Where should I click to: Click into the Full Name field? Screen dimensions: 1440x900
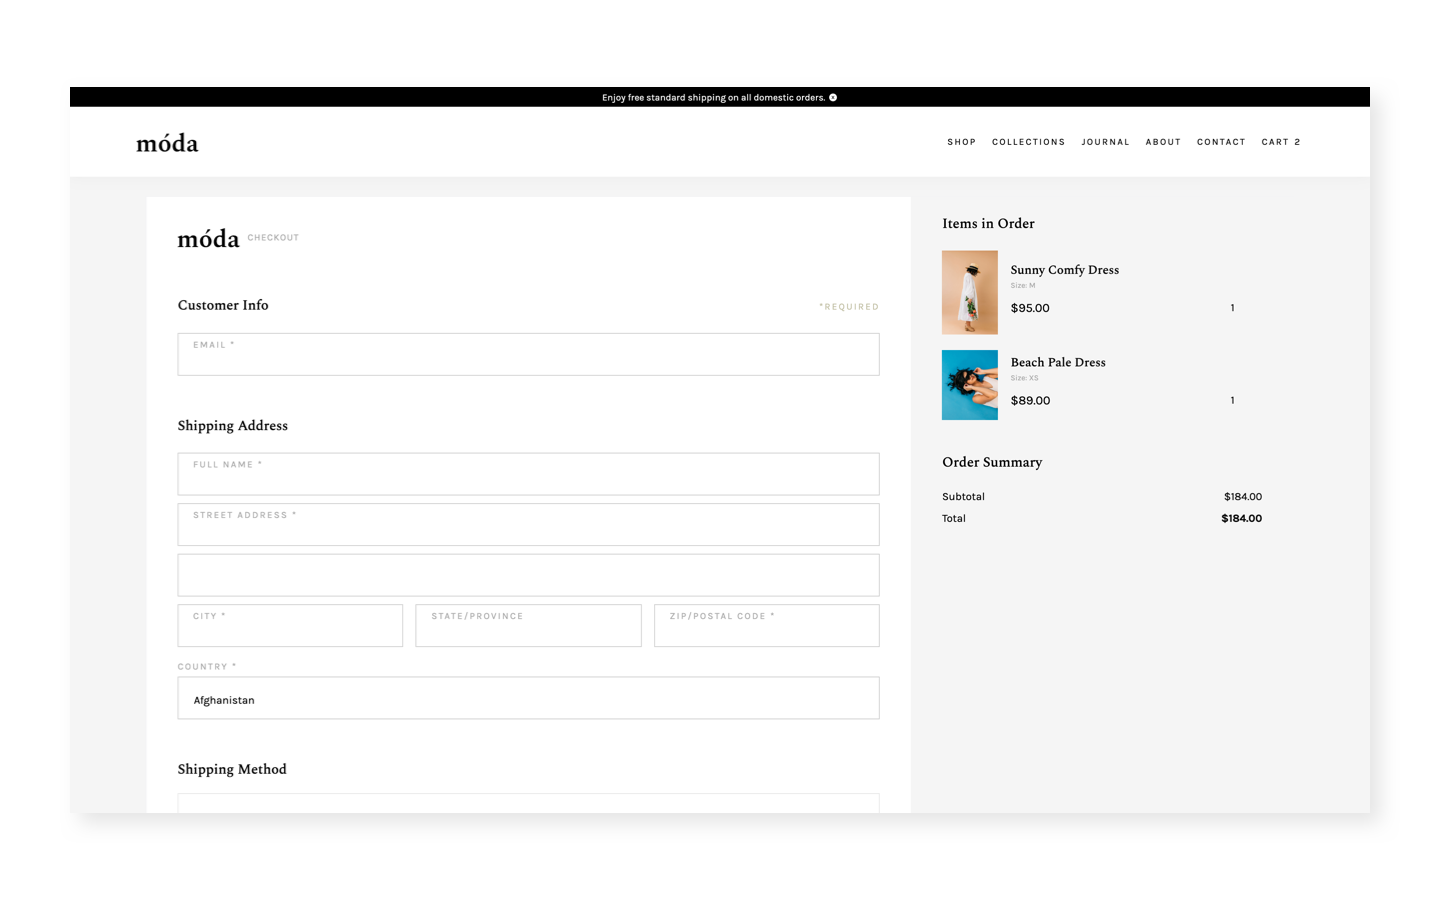pyautogui.click(x=528, y=473)
